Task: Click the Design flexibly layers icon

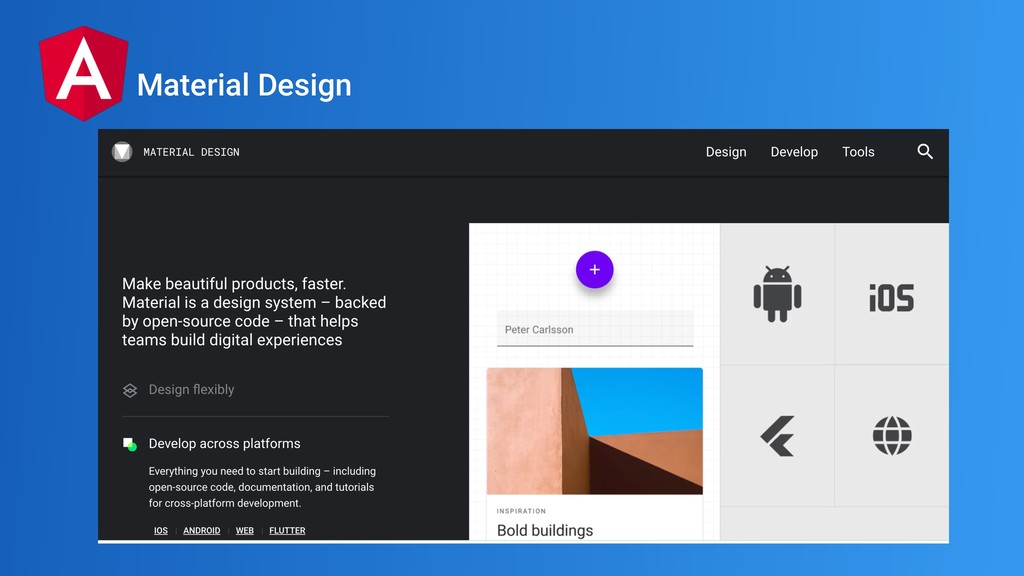Action: coord(130,390)
